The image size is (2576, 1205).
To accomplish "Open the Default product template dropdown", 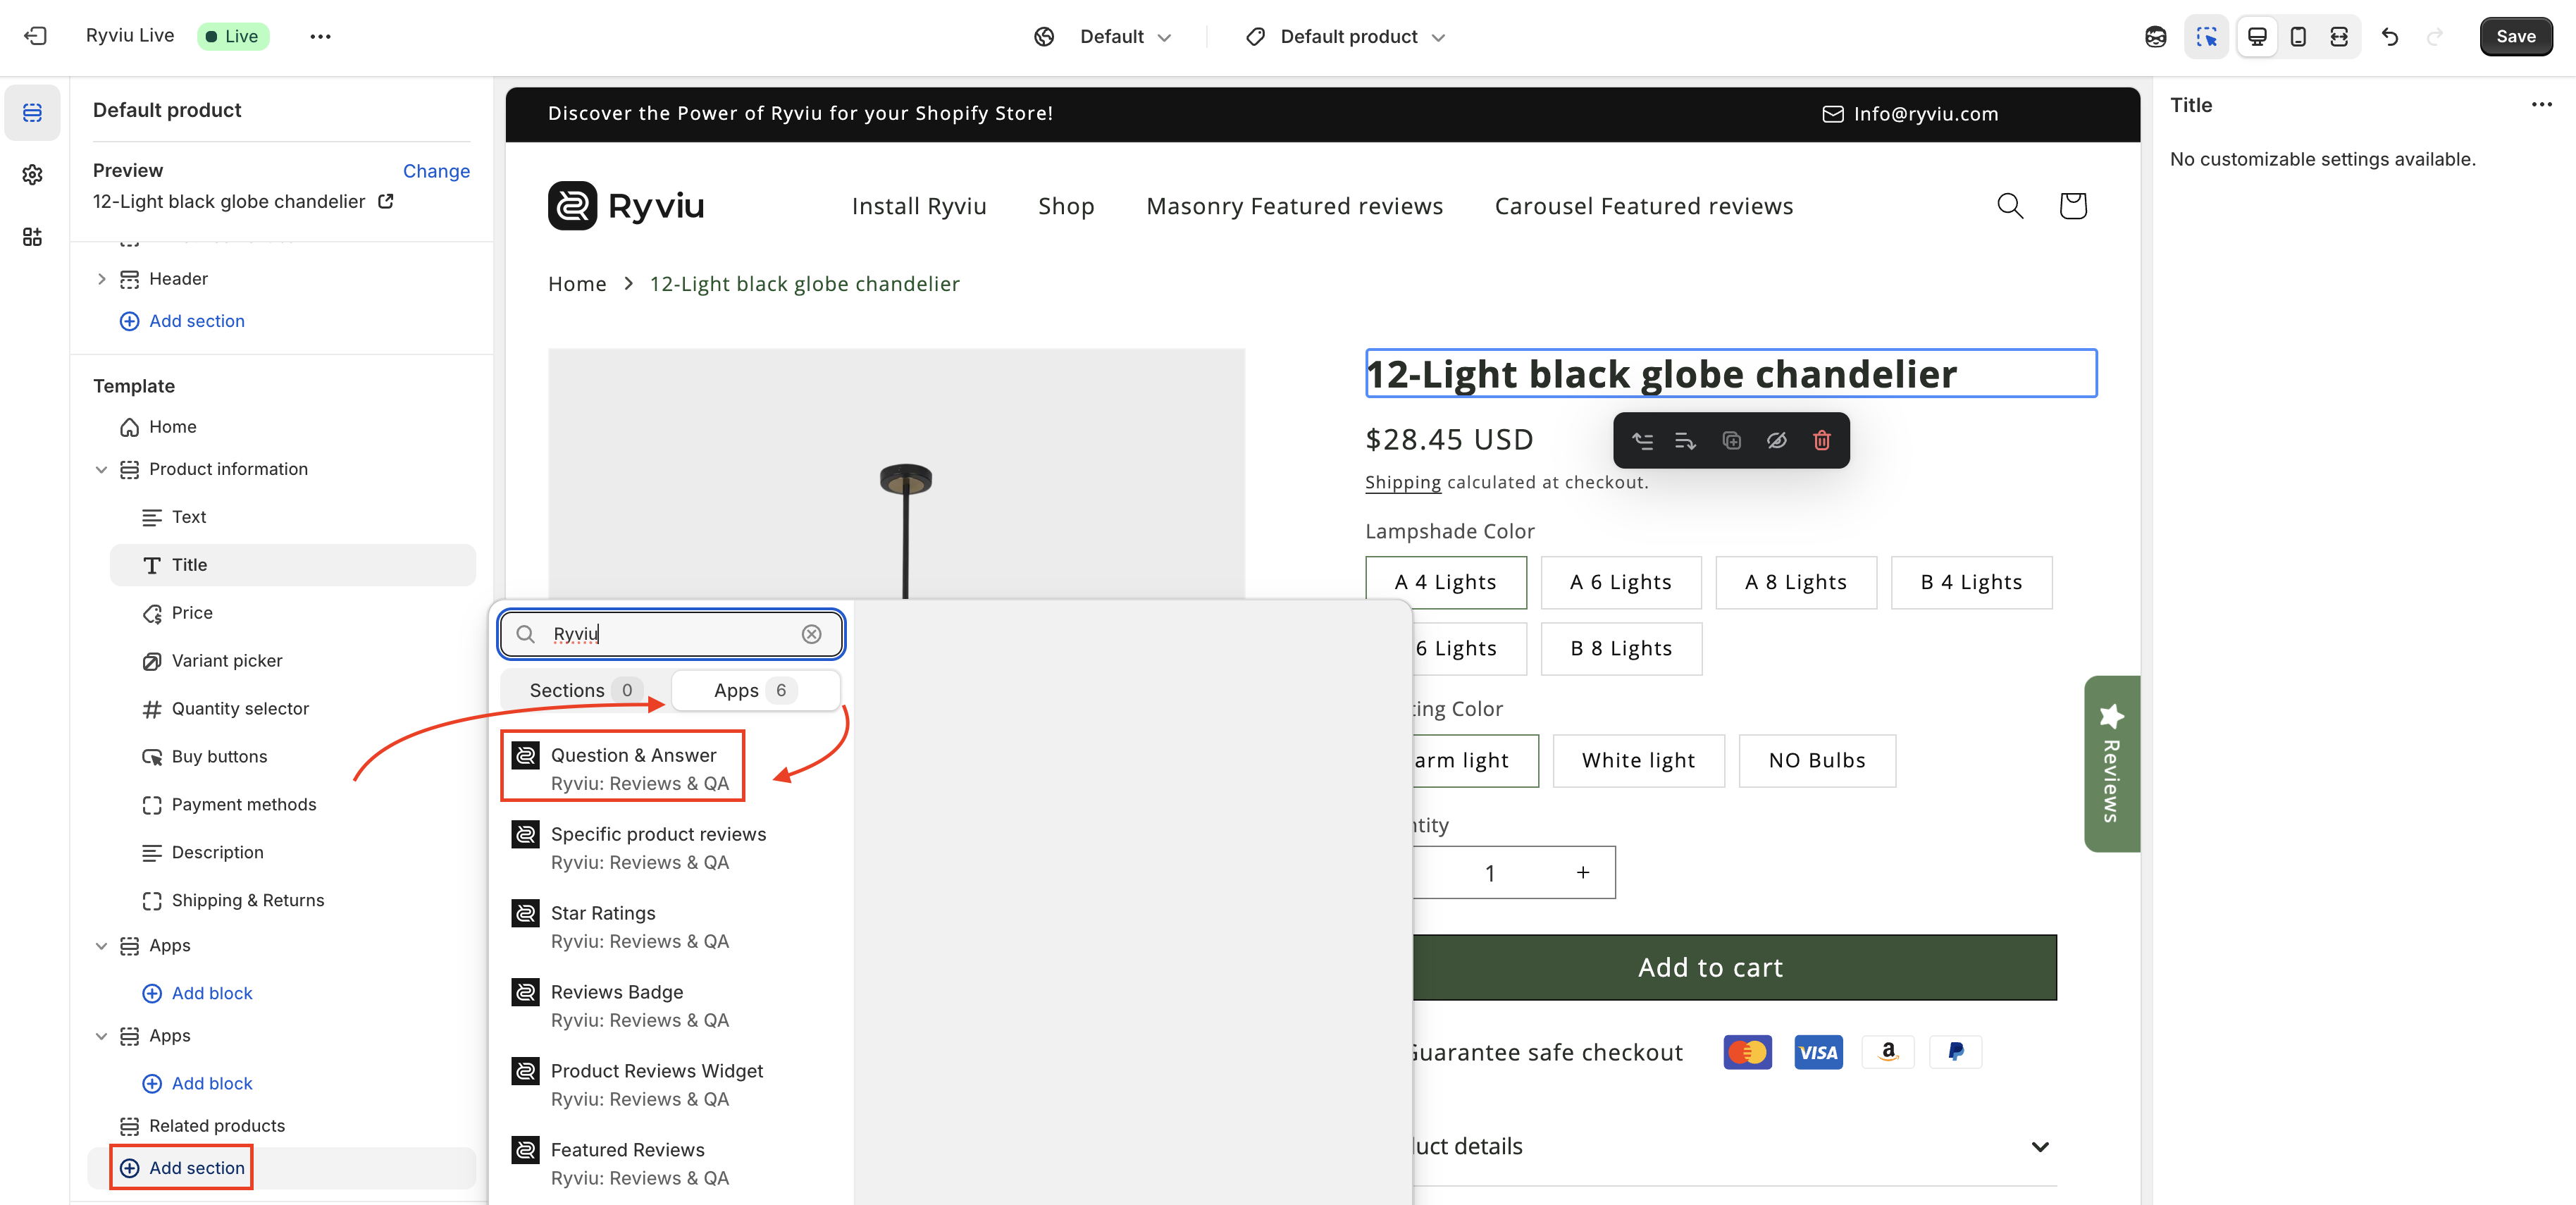I will (1346, 36).
